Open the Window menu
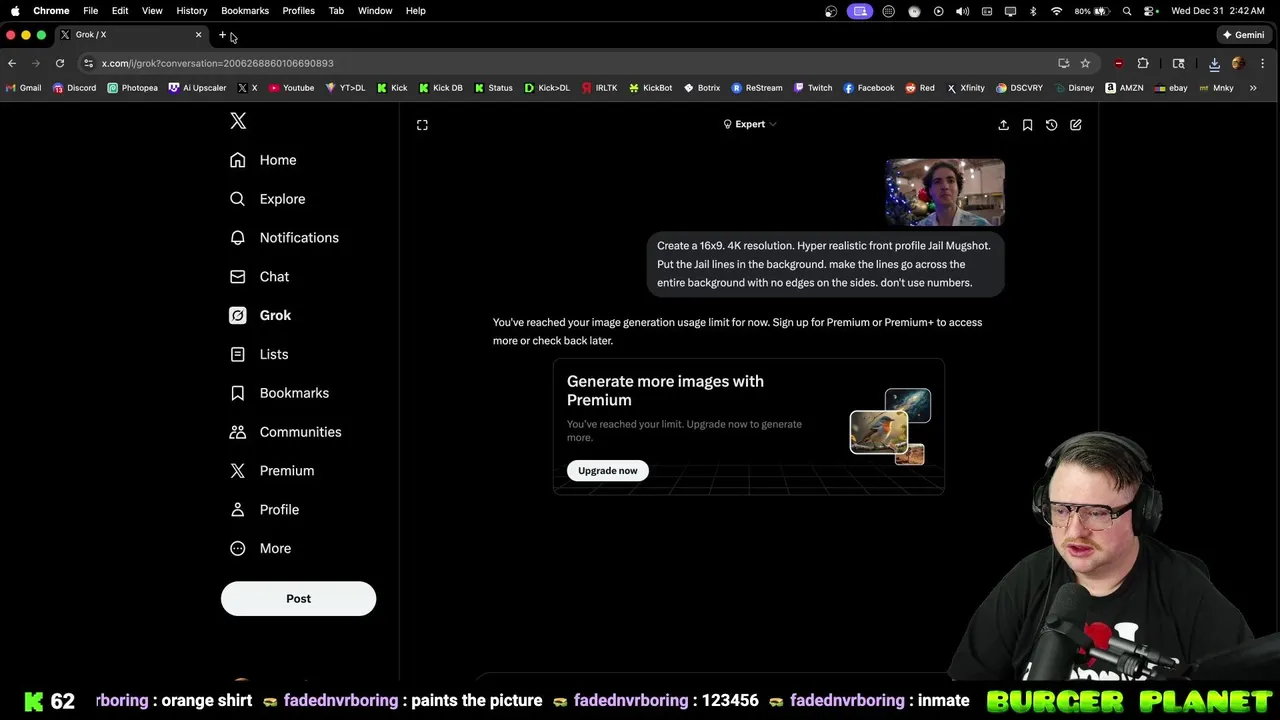1280x720 pixels. (375, 11)
